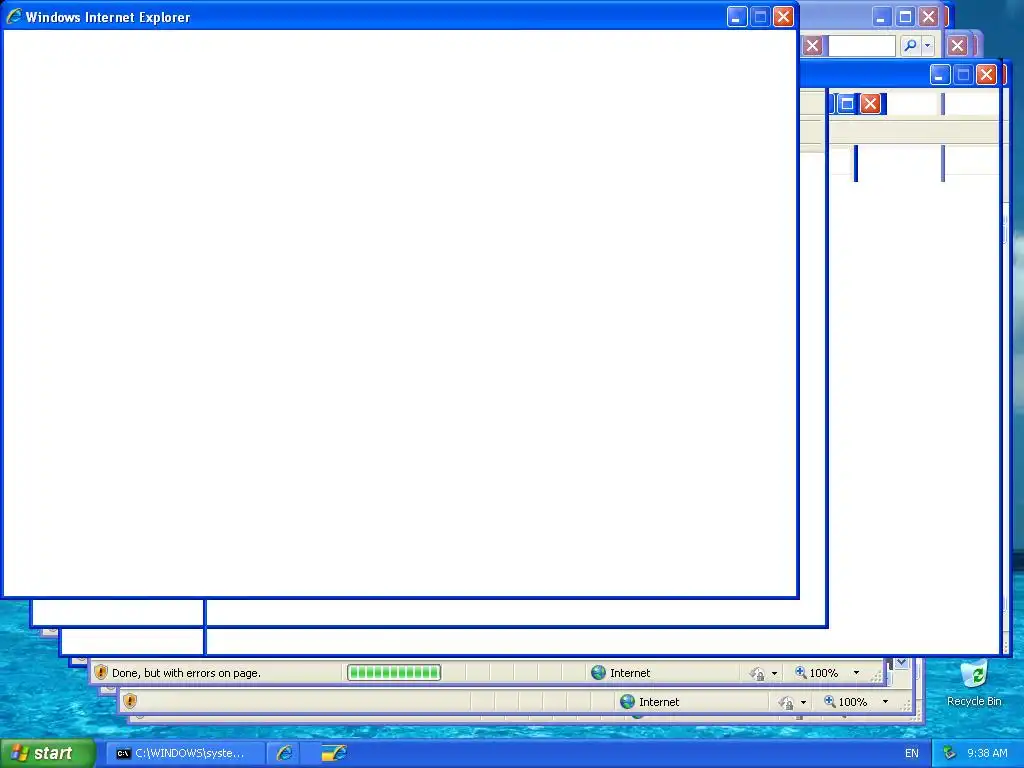Close the front Windows Internet Explorer window

coord(783,17)
